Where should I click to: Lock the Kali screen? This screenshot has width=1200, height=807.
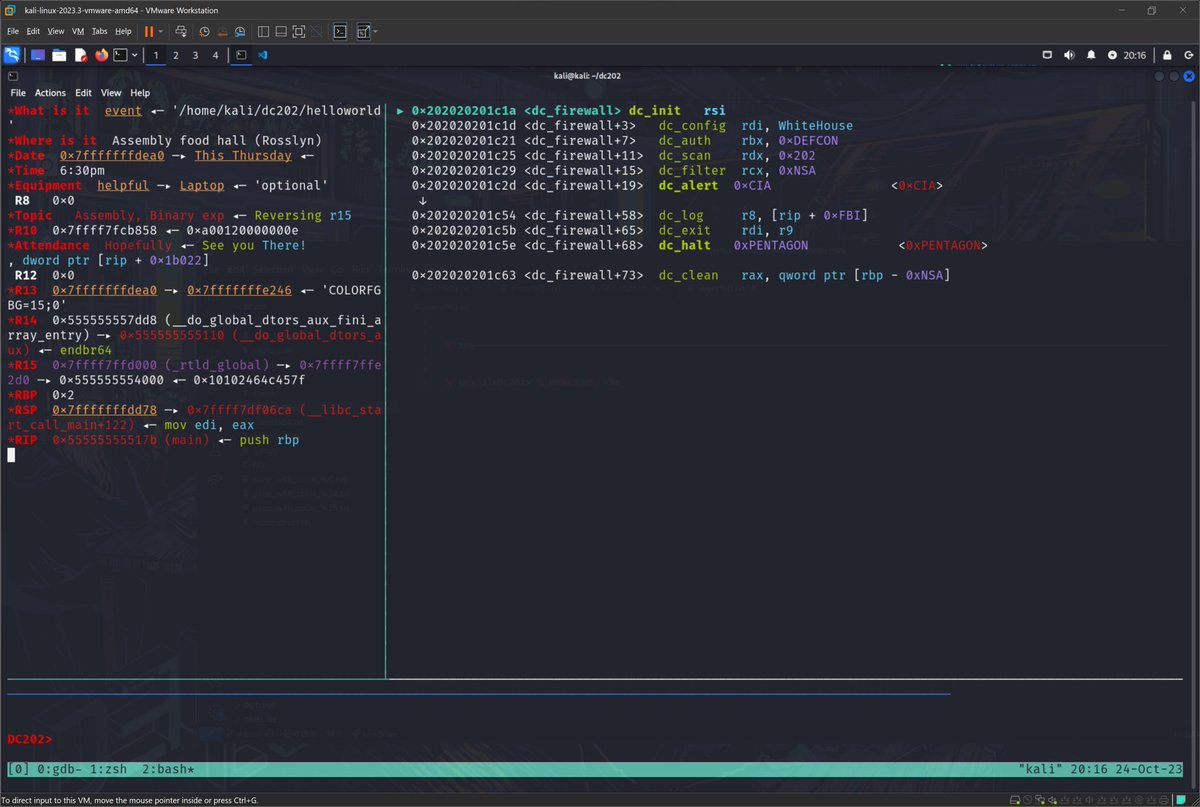(x=1168, y=55)
